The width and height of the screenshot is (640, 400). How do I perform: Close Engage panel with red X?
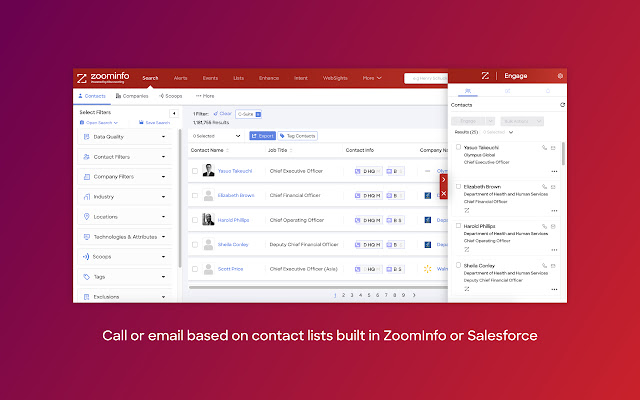click(x=444, y=193)
